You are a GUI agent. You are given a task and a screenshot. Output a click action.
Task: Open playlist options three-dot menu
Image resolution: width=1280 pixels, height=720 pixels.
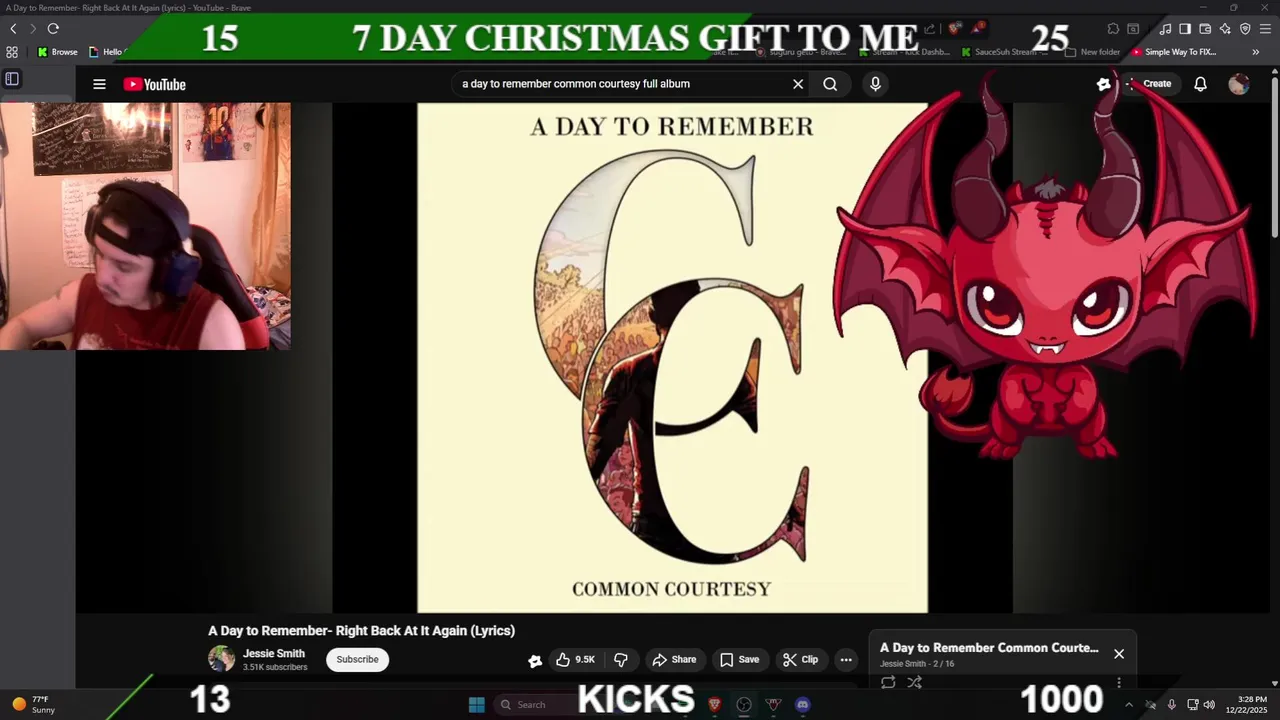(1119, 683)
